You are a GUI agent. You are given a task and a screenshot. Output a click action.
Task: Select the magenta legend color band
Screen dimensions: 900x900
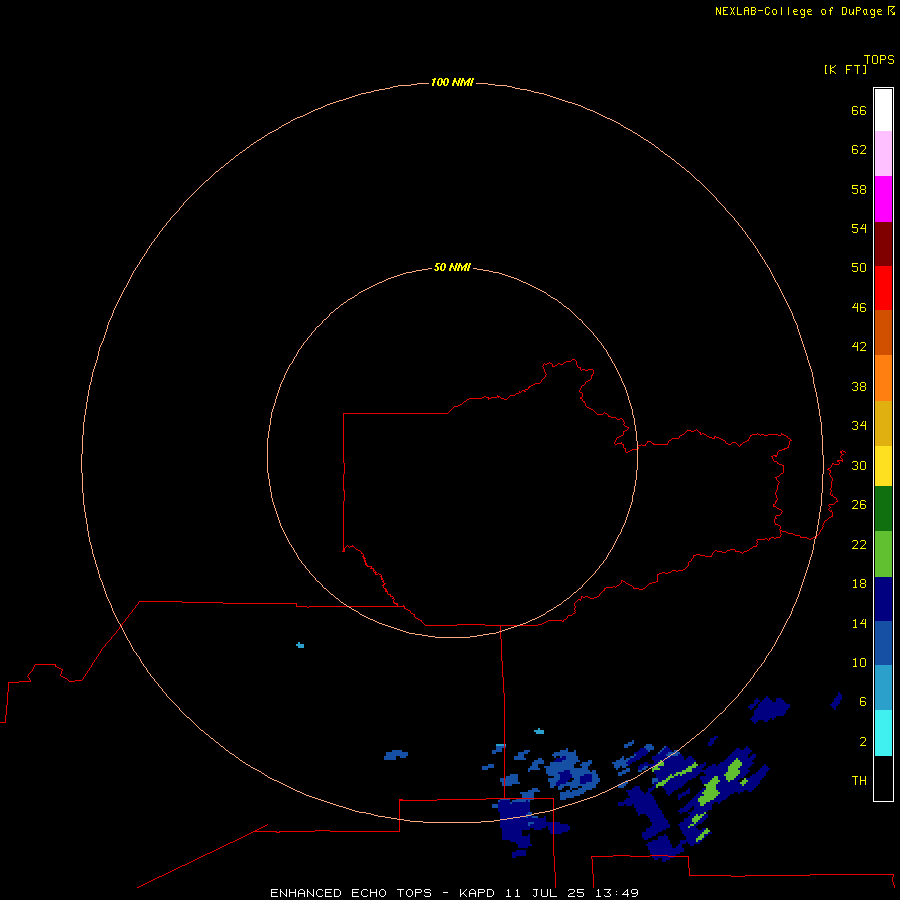[x=883, y=199]
